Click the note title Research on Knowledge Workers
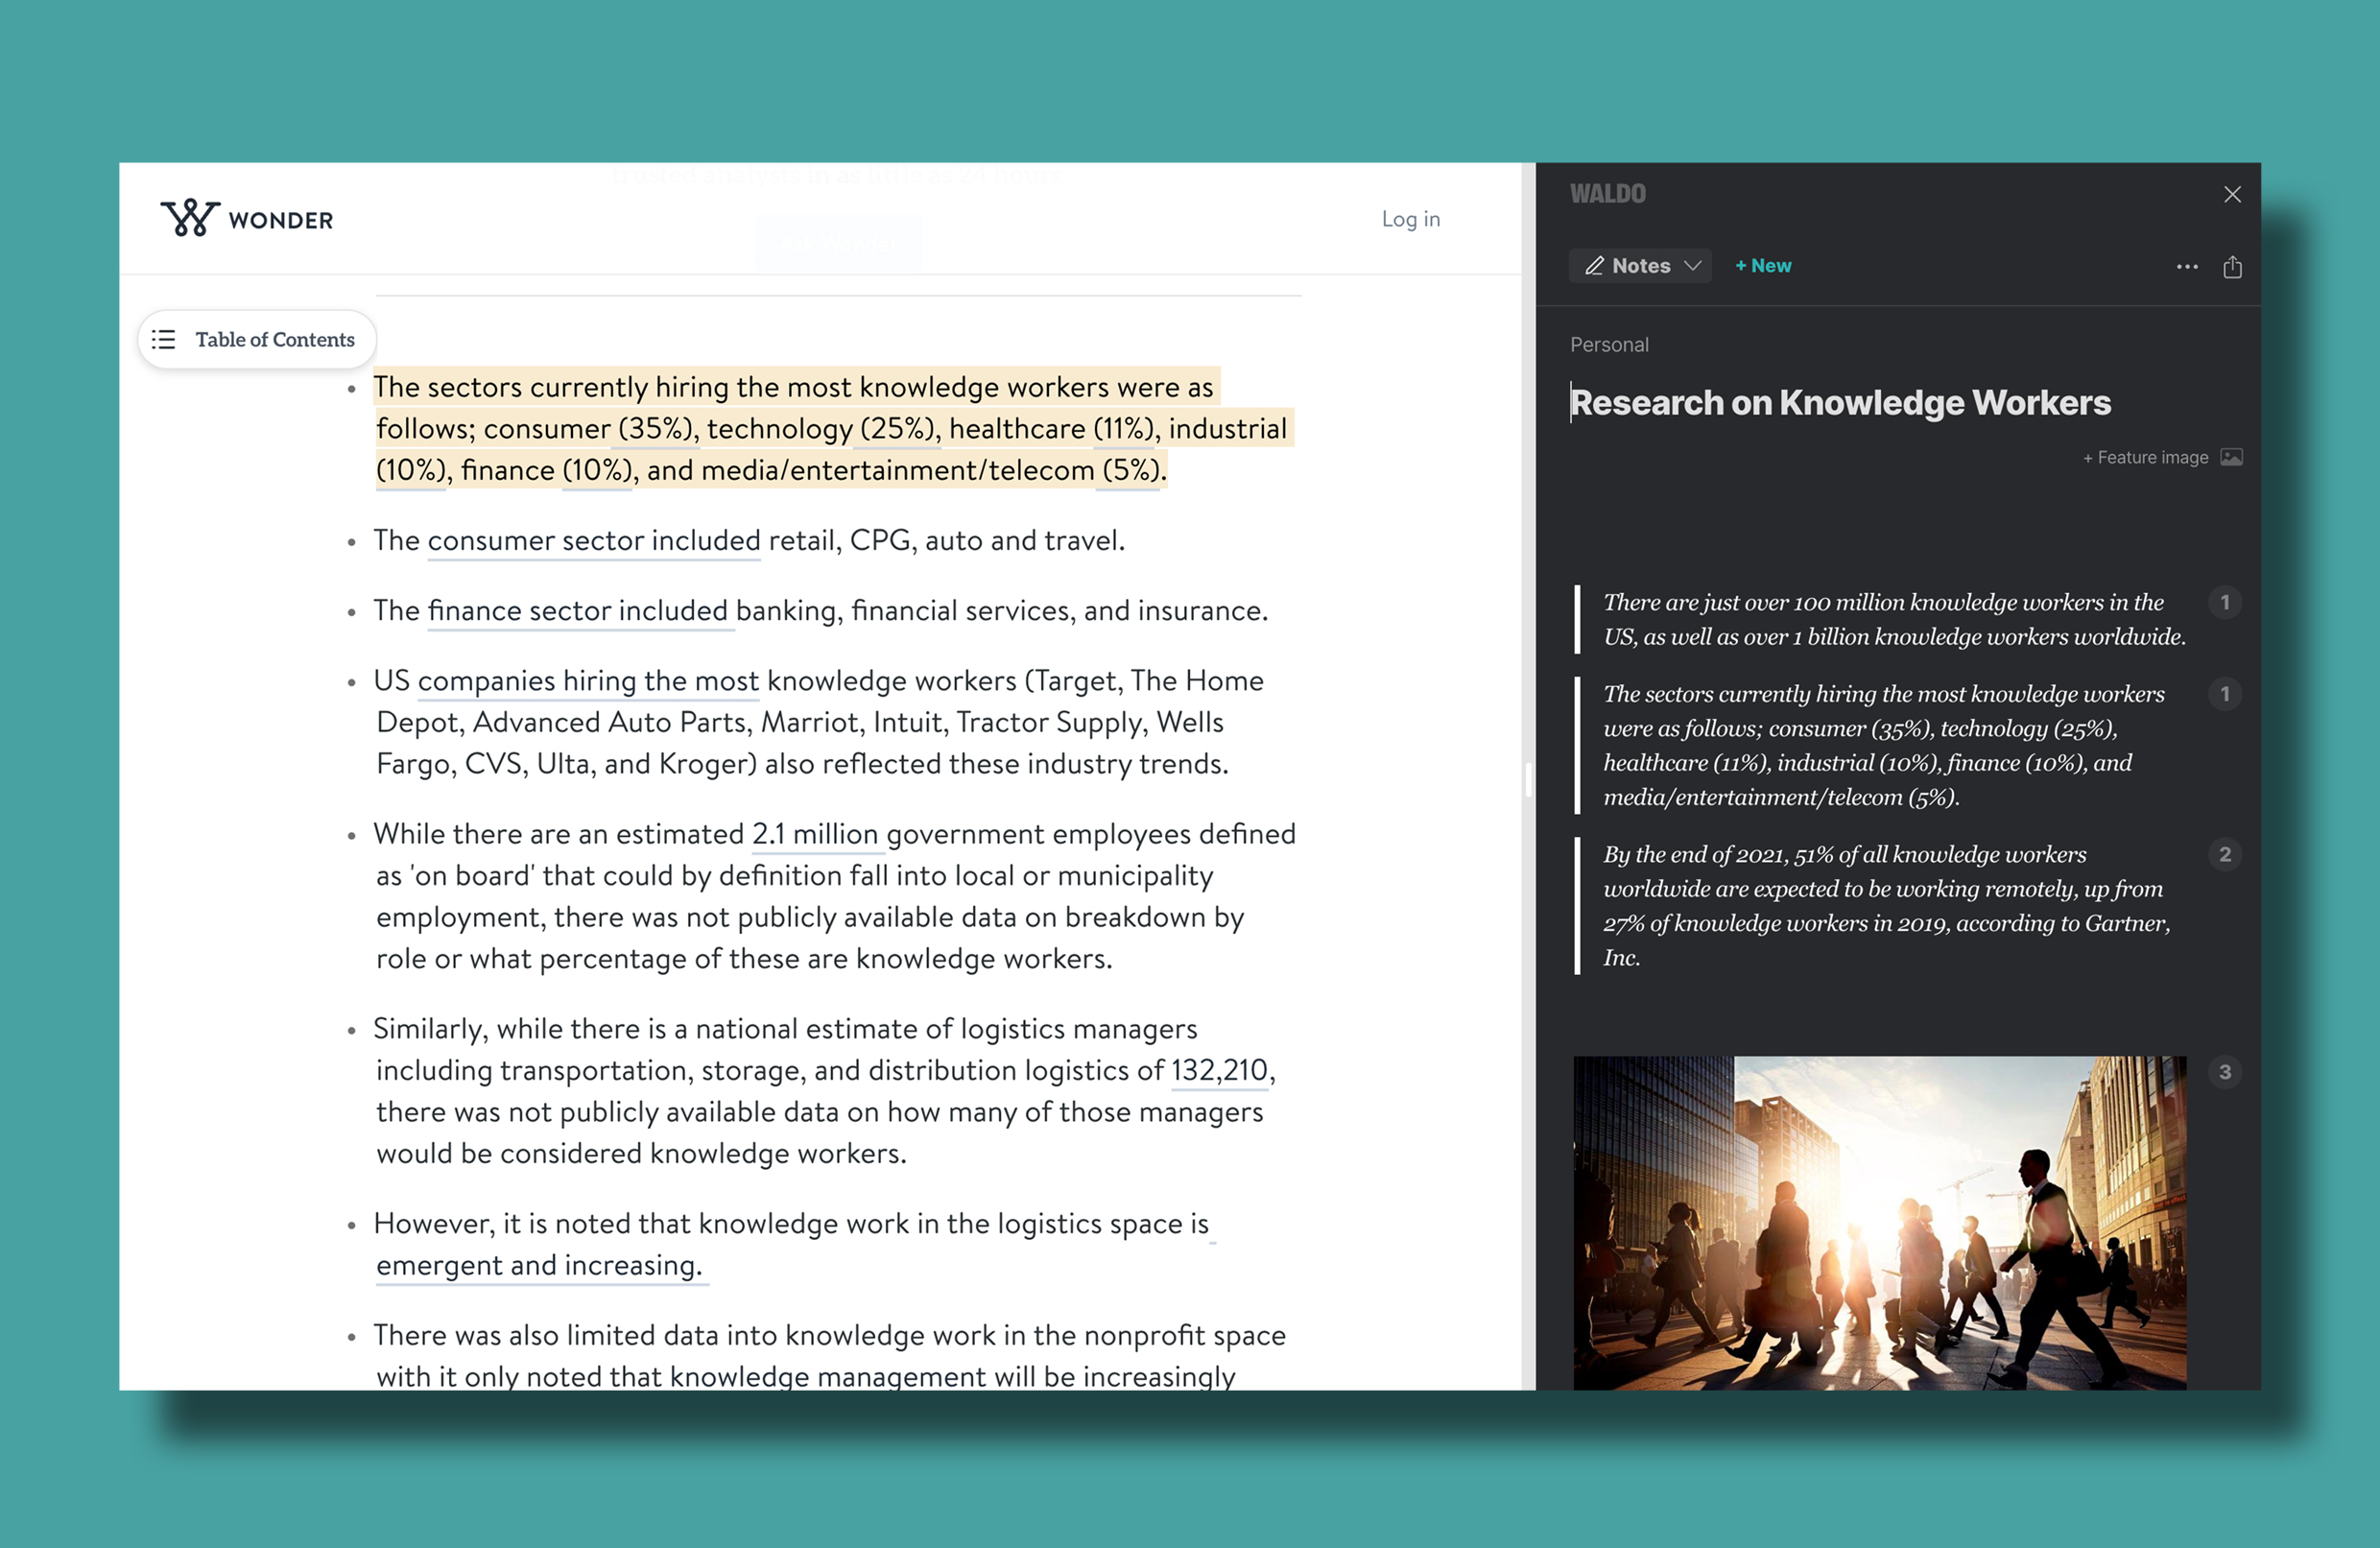This screenshot has height=1548, width=2380. click(1840, 403)
